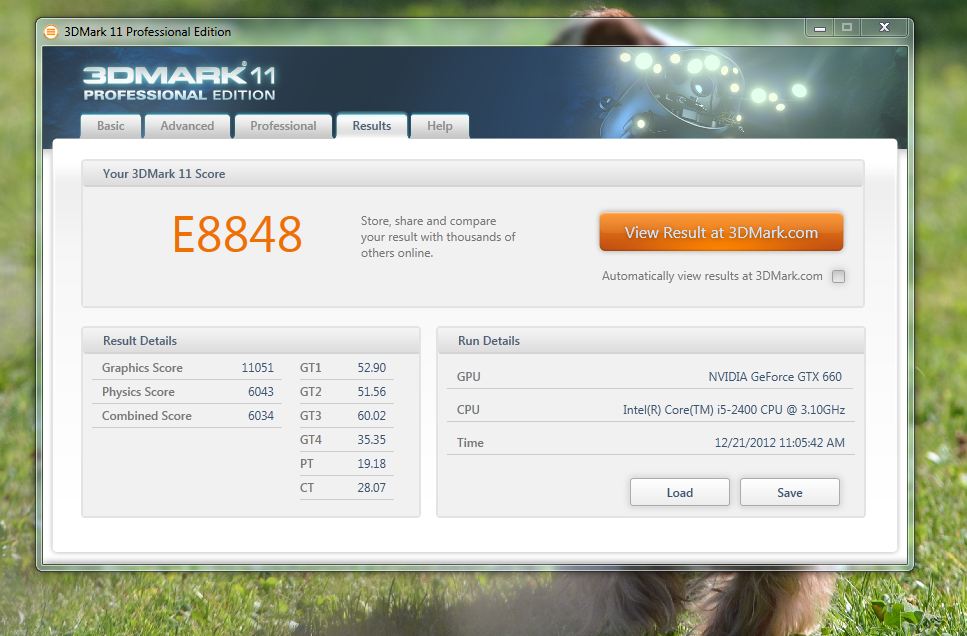Click the Intel Core i5-2400 CPU text

(x=734, y=410)
